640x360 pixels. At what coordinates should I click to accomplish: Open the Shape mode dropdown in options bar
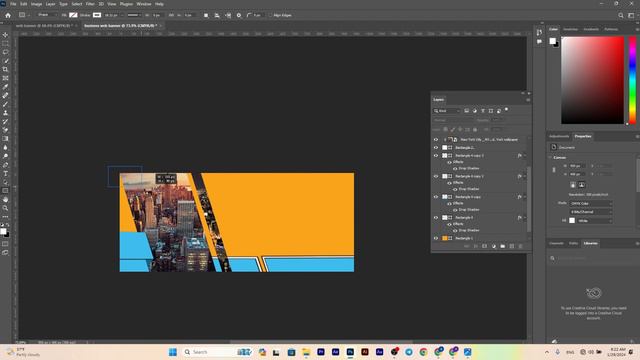47,15
